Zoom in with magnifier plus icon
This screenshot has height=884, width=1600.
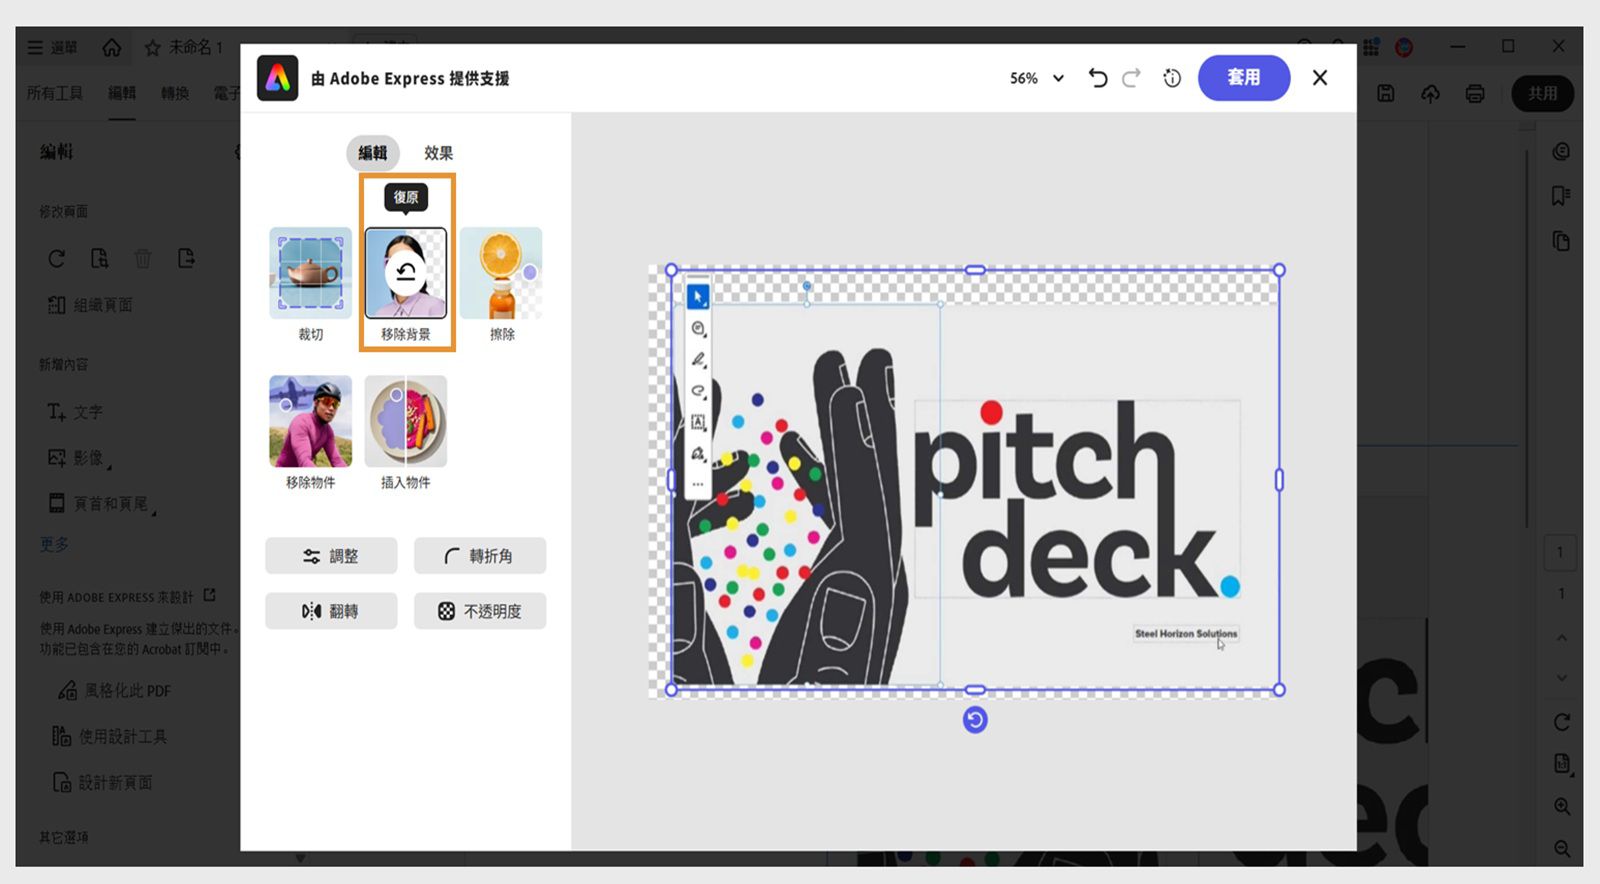click(1562, 806)
